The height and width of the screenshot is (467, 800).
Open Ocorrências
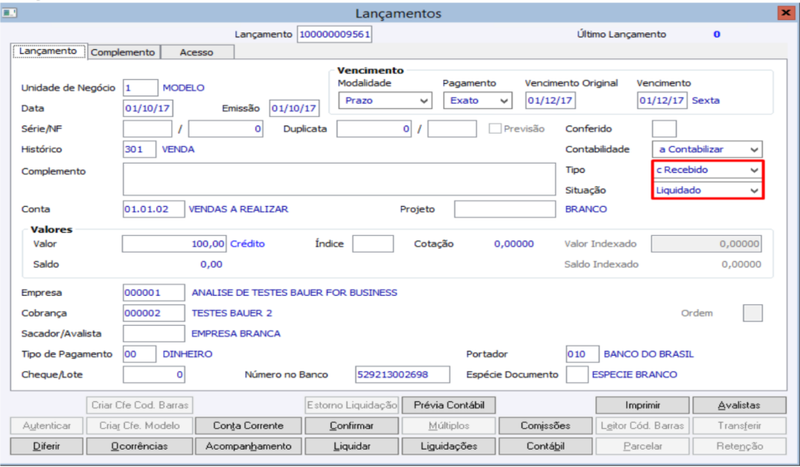pyautogui.click(x=139, y=446)
